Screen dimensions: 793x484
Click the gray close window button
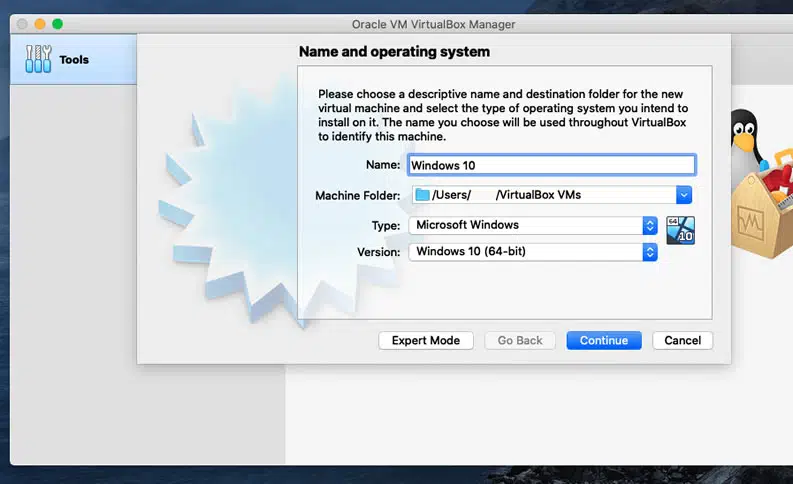click(22, 24)
